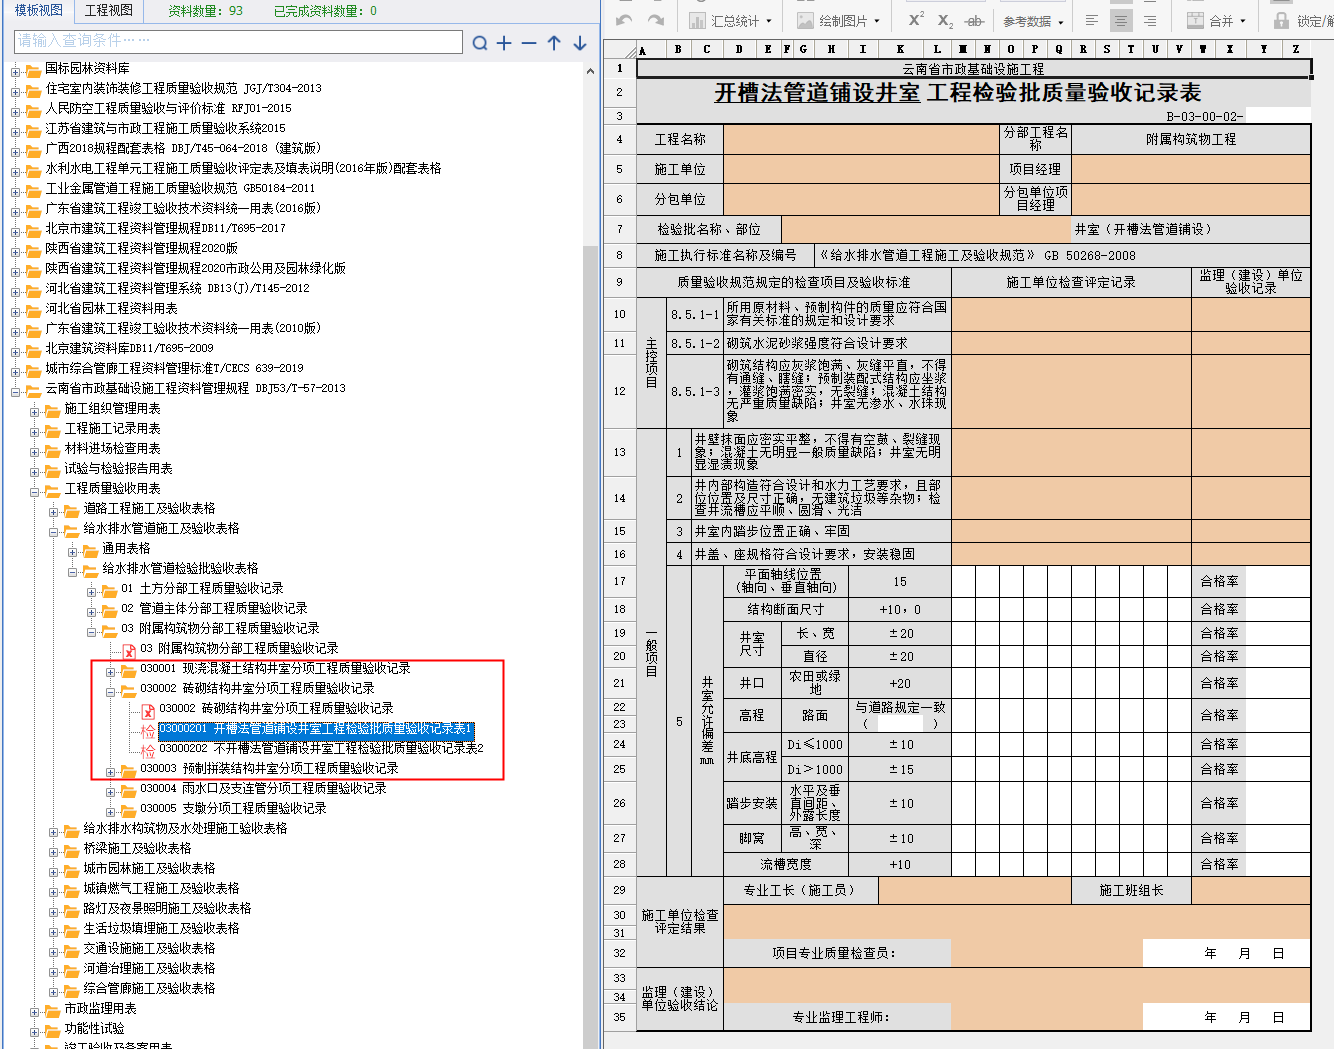Select 功能性试验 folder
This screenshot has width=1334, height=1049.
point(94,1028)
